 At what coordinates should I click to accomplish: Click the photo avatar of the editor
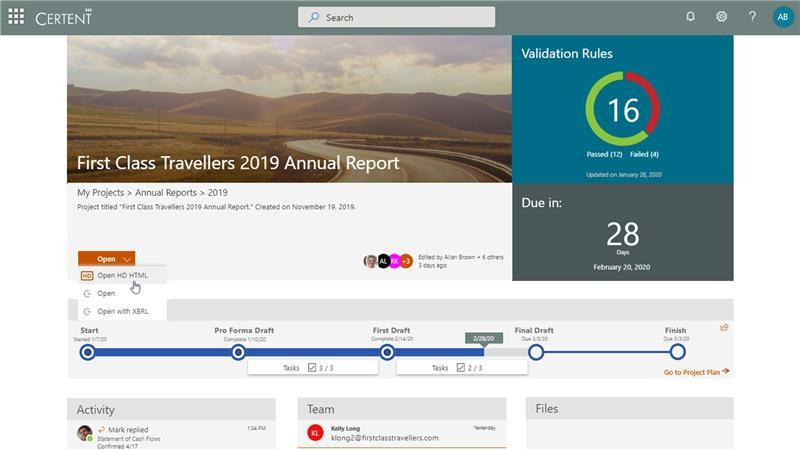(x=370, y=261)
